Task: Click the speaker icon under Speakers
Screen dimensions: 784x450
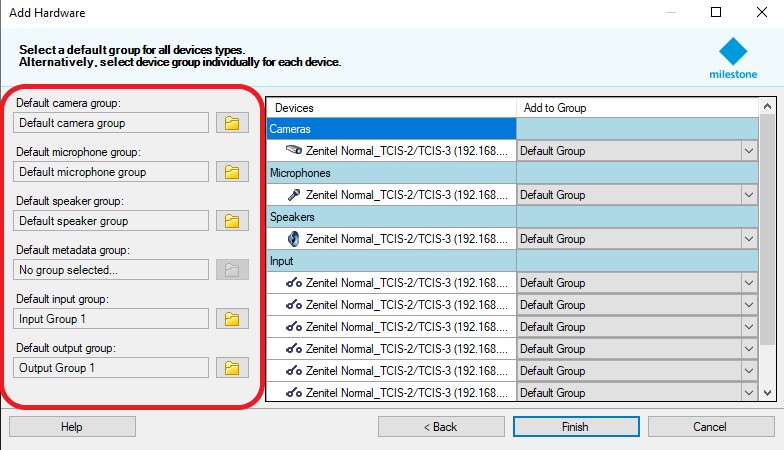Action: tap(294, 238)
